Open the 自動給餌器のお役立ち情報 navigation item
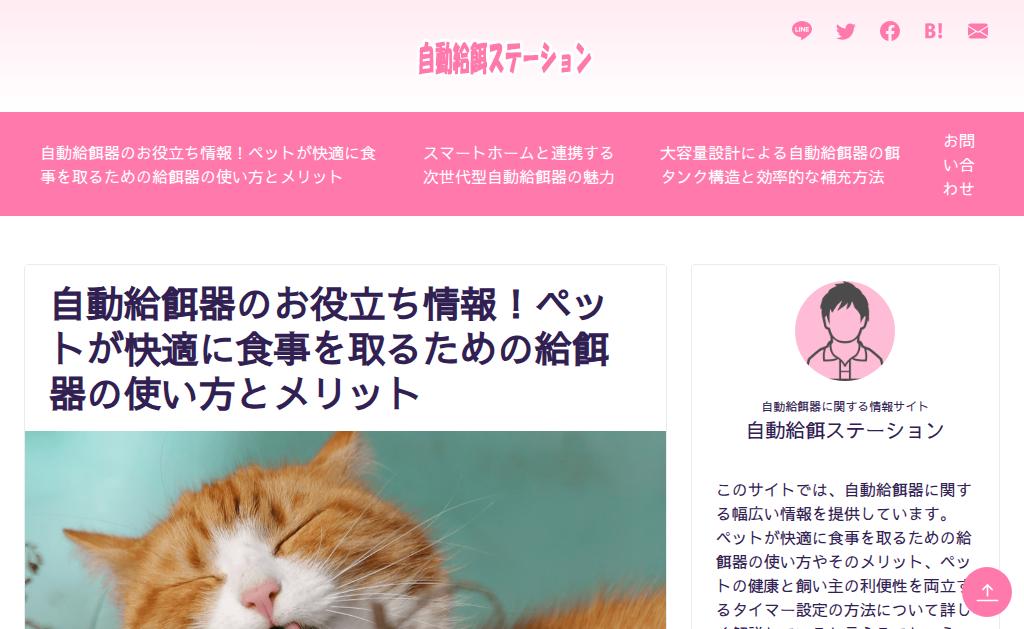 pyautogui.click(x=208, y=165)
